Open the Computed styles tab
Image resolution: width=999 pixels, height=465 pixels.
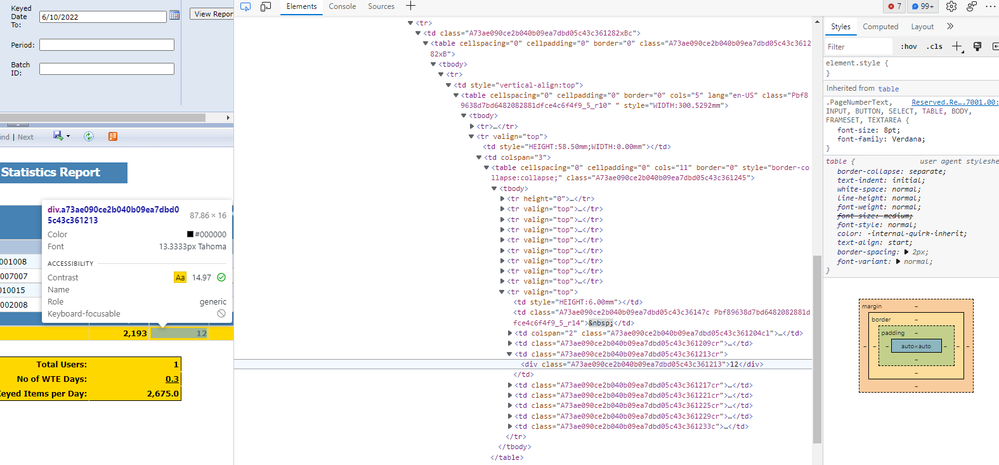(880, 27)
